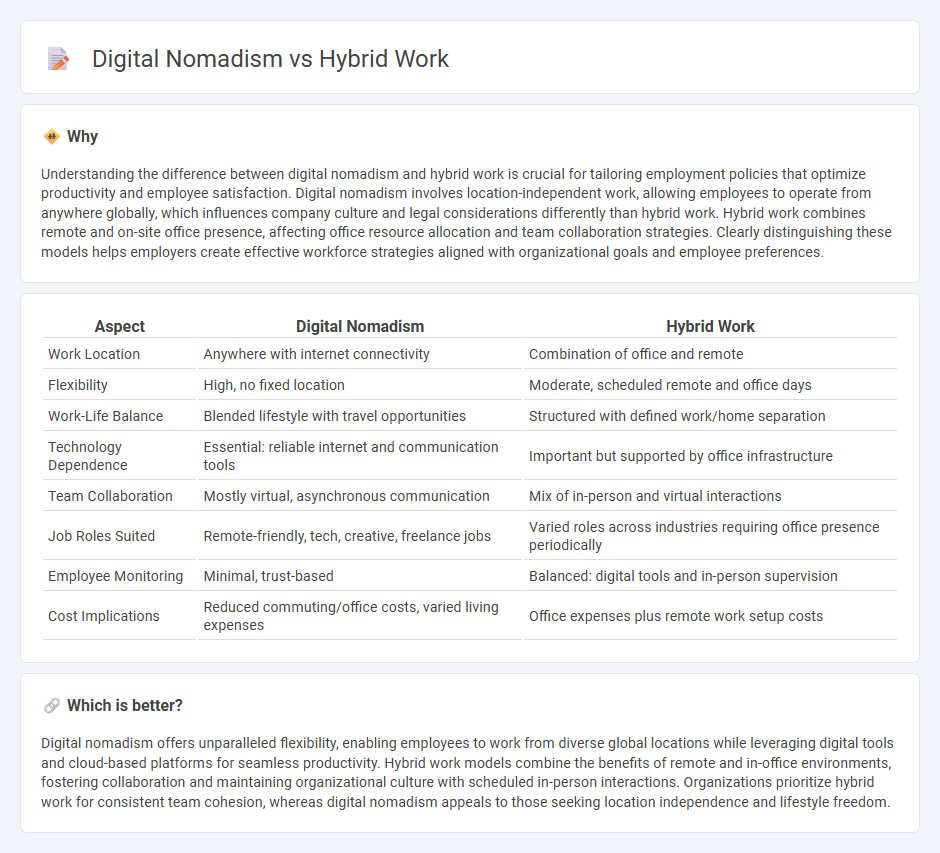The image size is (940, 853).
Task: Click the Digital Nomadism column header
Action: coord(360,326)
